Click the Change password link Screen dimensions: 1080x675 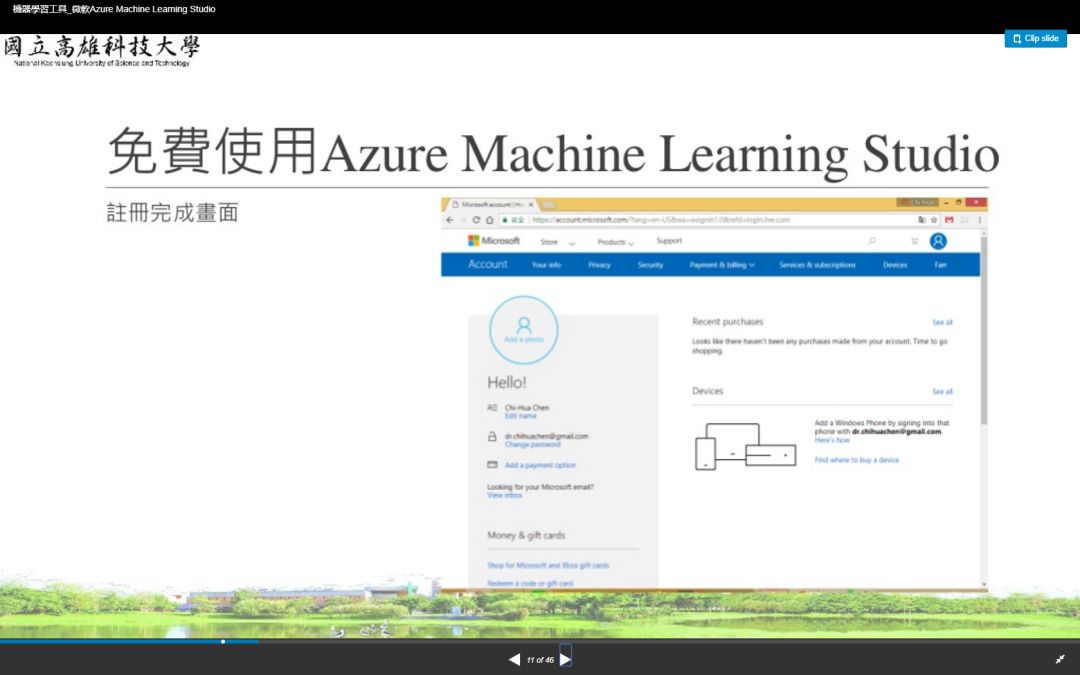click(532, 445)
